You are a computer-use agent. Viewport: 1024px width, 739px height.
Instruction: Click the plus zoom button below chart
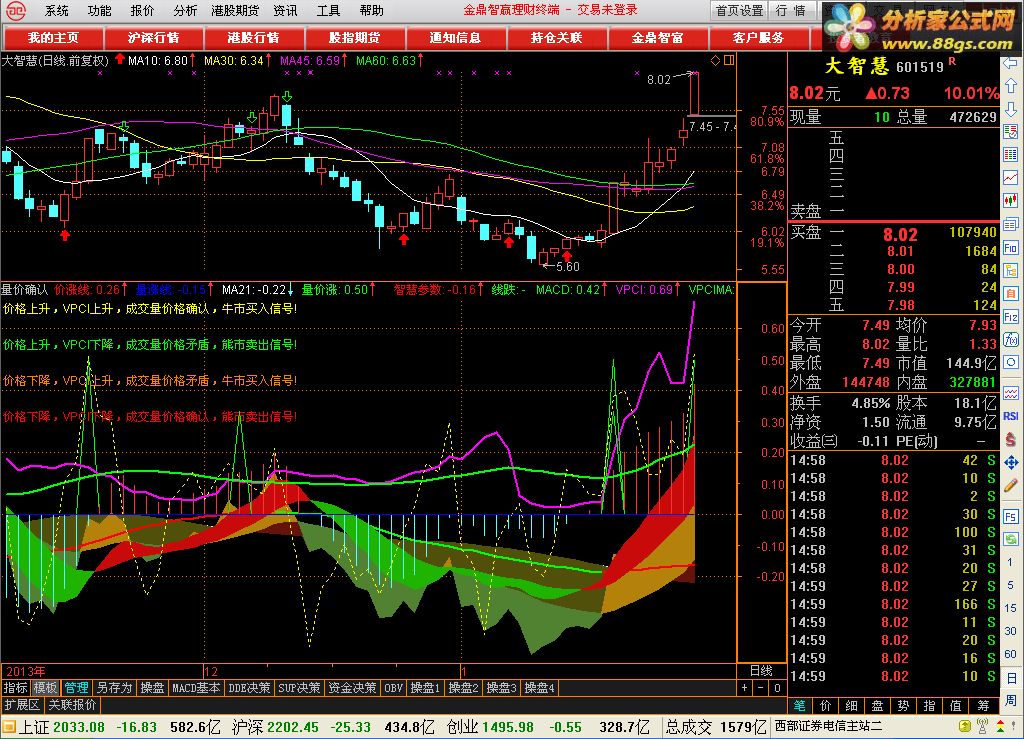[744, 688]
